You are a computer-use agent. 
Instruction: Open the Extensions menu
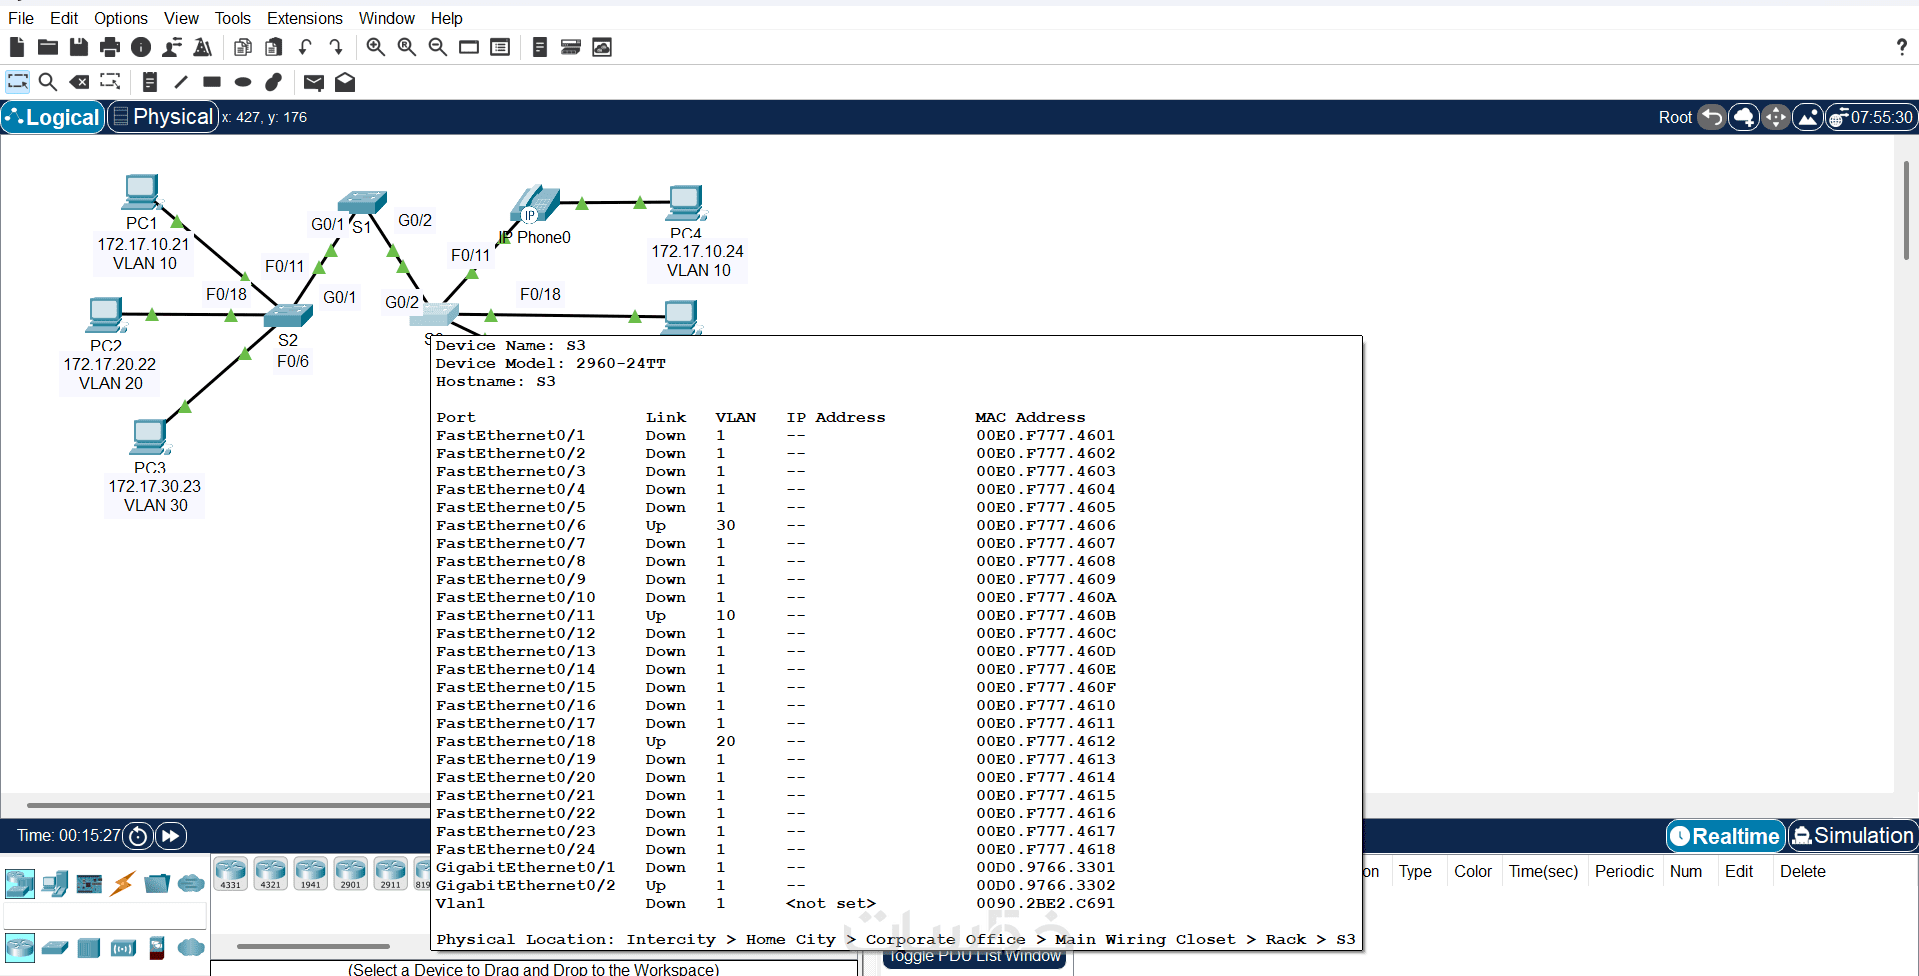pyautogui.click(x=305, y=18)
